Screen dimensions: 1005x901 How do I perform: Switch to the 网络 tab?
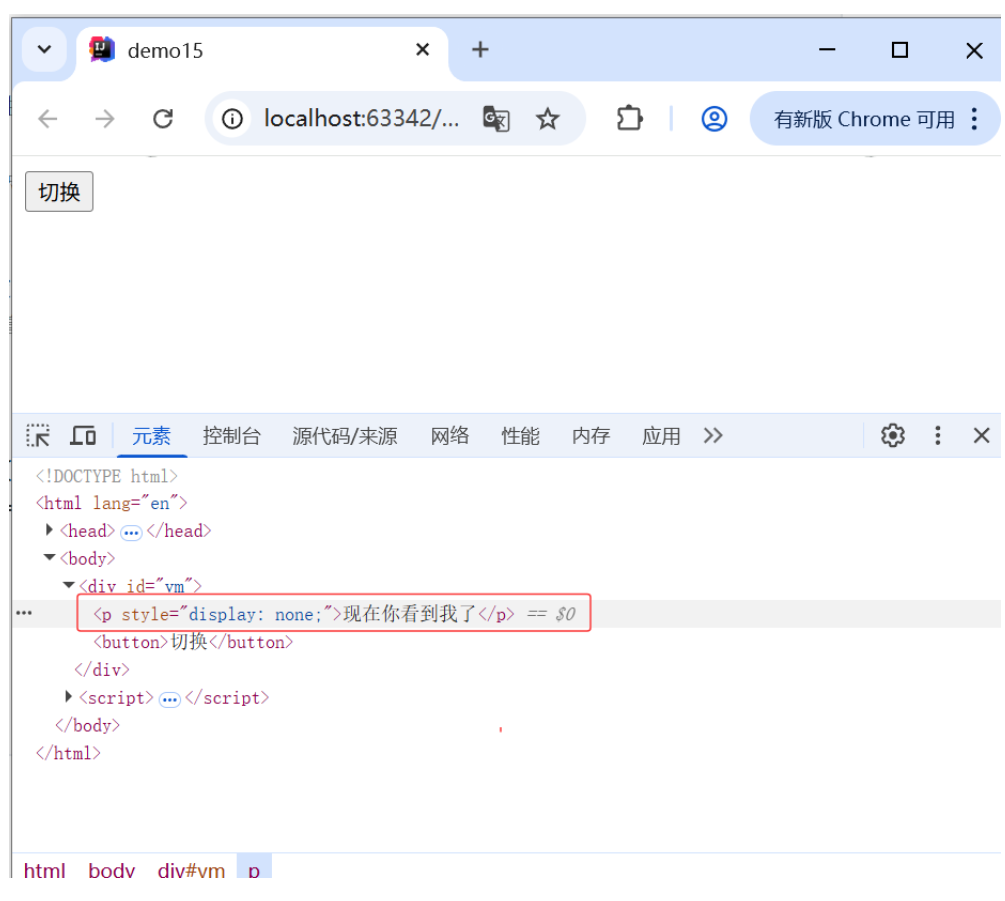click(x=449, y=436)
